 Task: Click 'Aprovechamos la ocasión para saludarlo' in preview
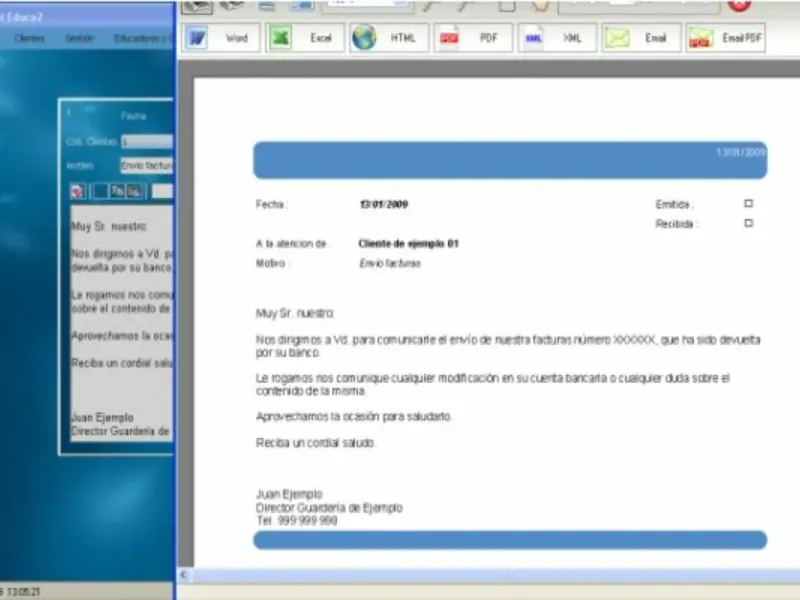pos(353,416)
